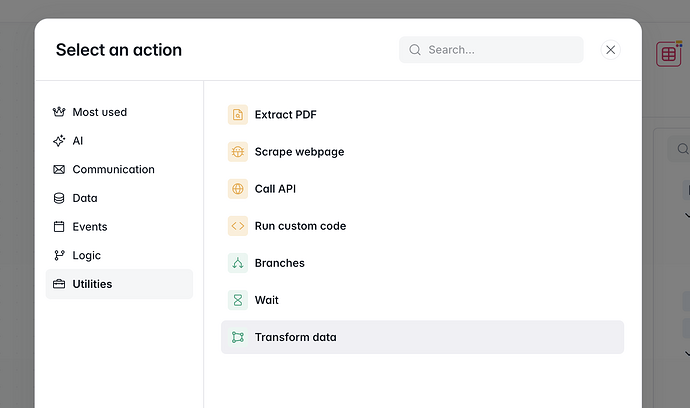Screen dimensions: 690x408
Task: Select the Utilities category
Action: [x=92, y=284]
